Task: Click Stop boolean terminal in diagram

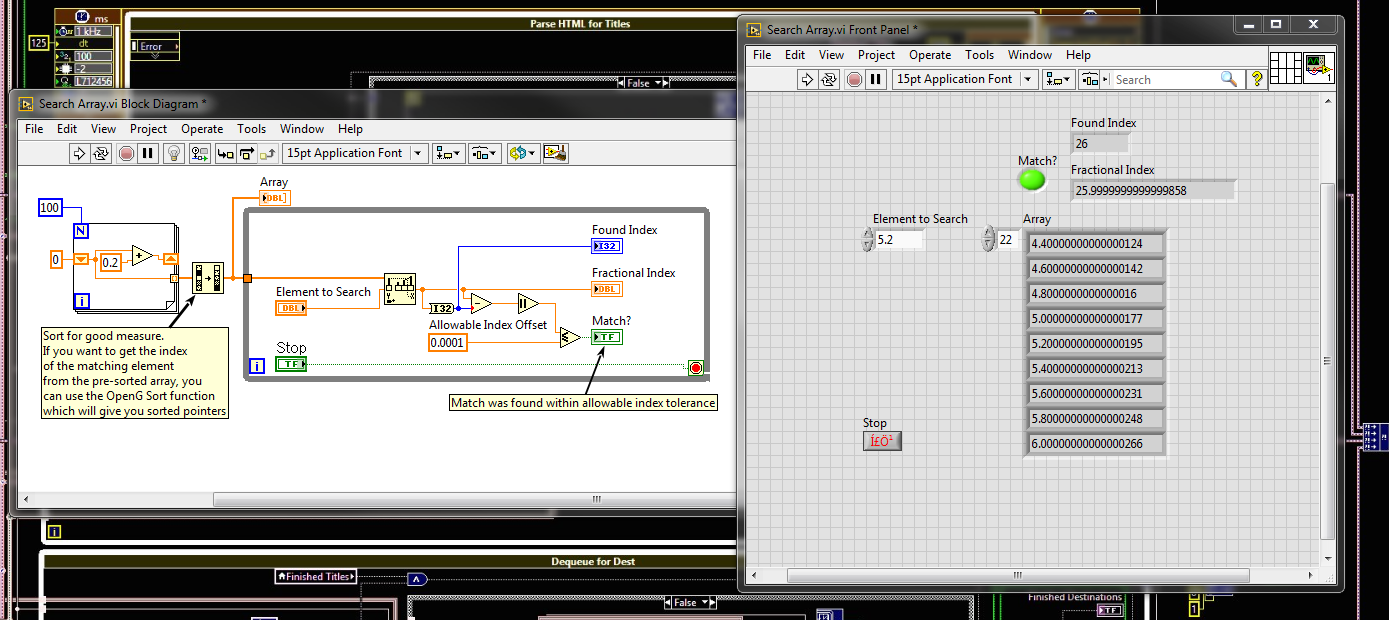Action: [x=291, y=364]
